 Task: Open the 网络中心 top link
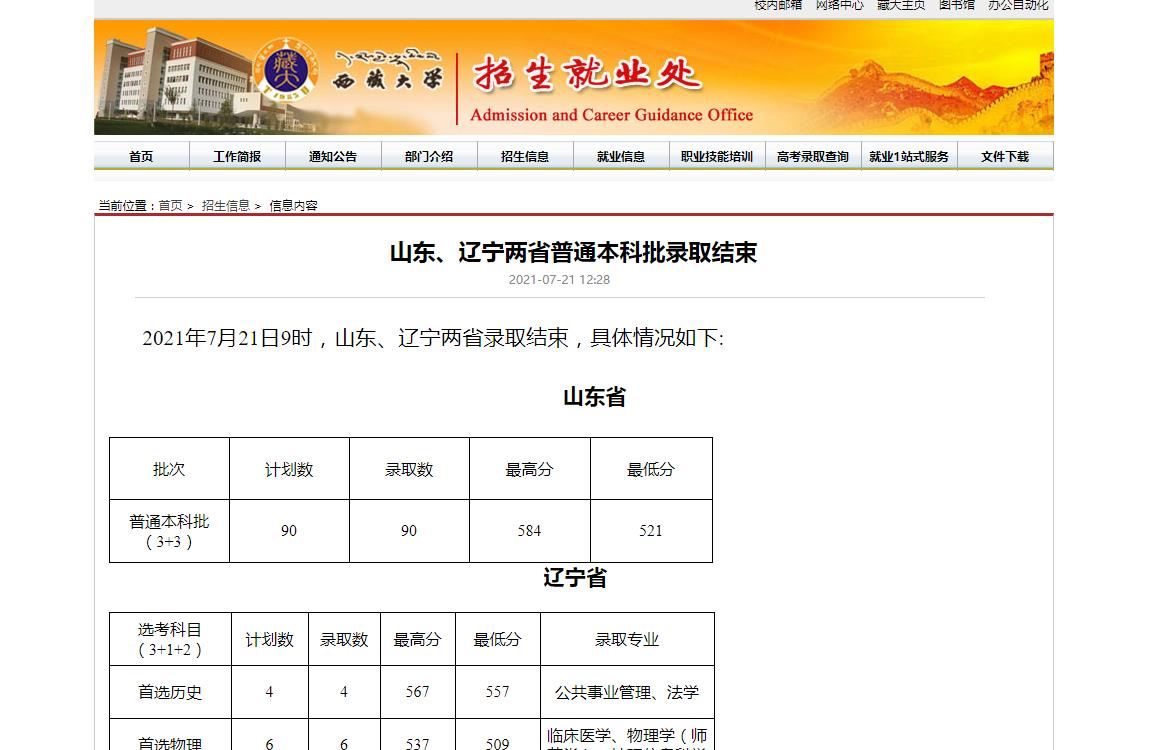840,5
